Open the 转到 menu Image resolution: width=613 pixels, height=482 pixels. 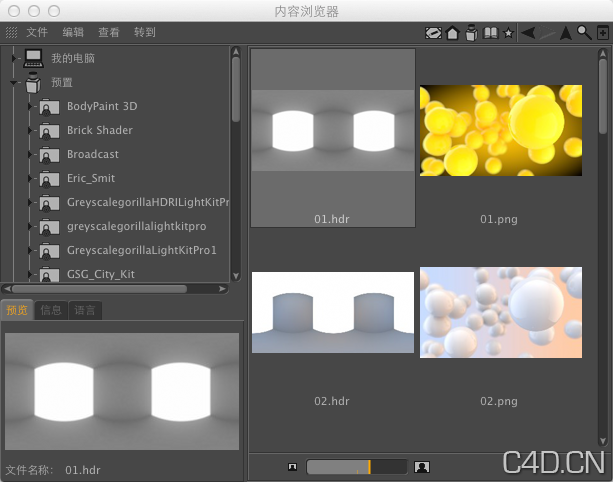click(x=145, y=32)
